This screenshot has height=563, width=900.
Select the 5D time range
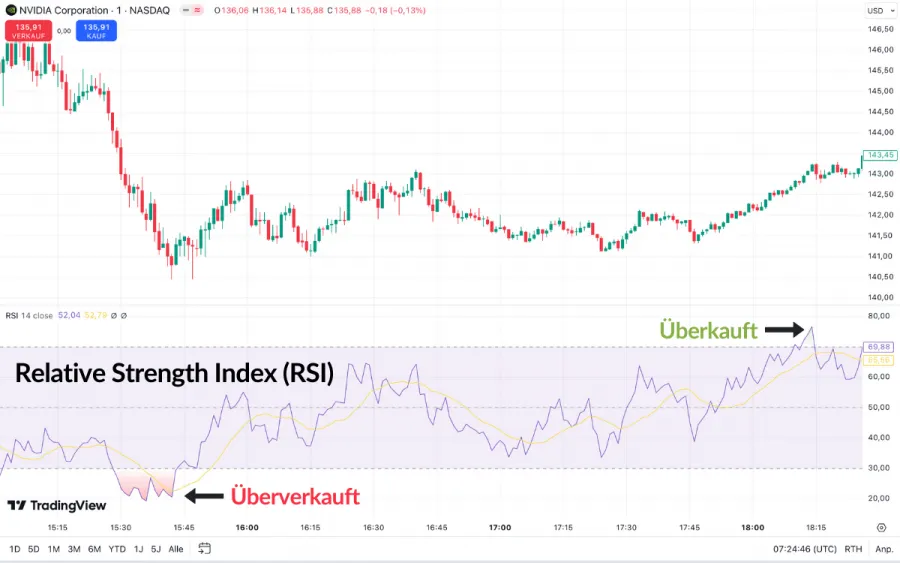(x=34, y=549)
